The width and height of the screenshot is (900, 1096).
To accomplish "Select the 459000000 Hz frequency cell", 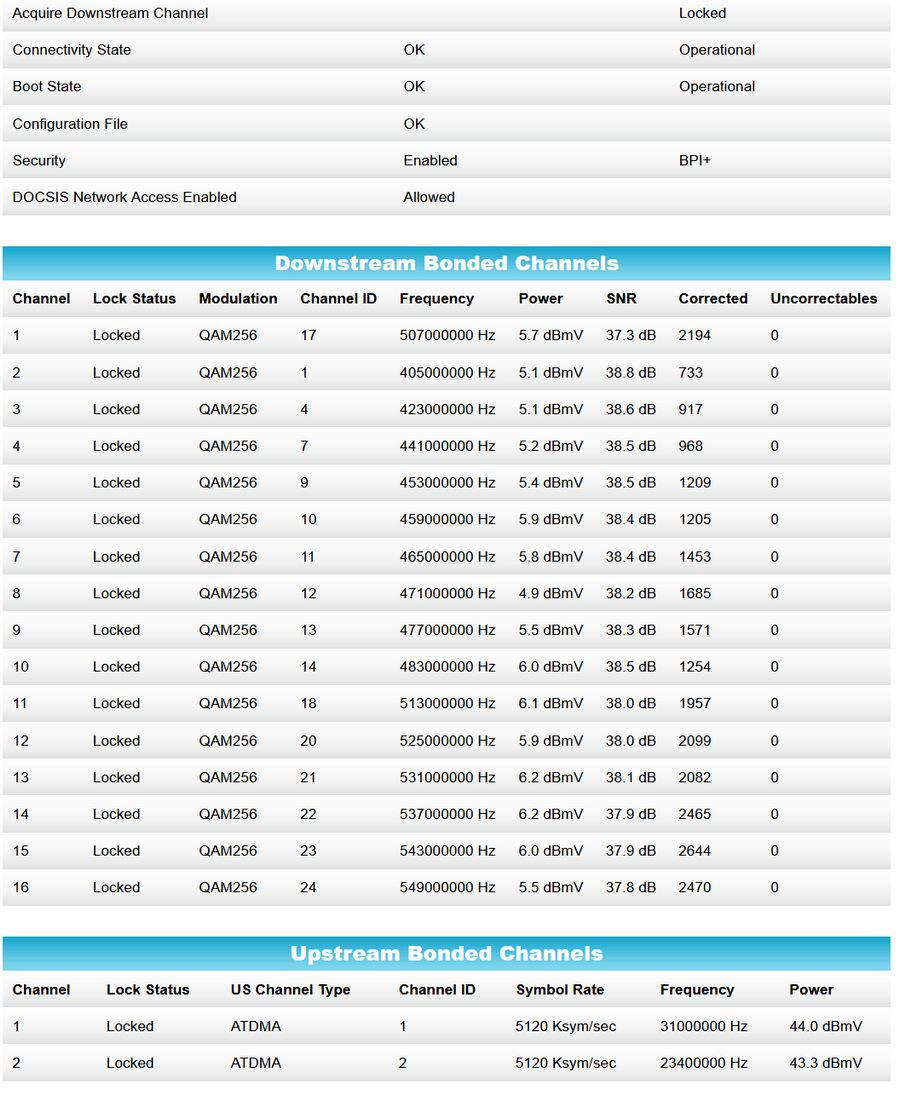I will pos(447,520).
